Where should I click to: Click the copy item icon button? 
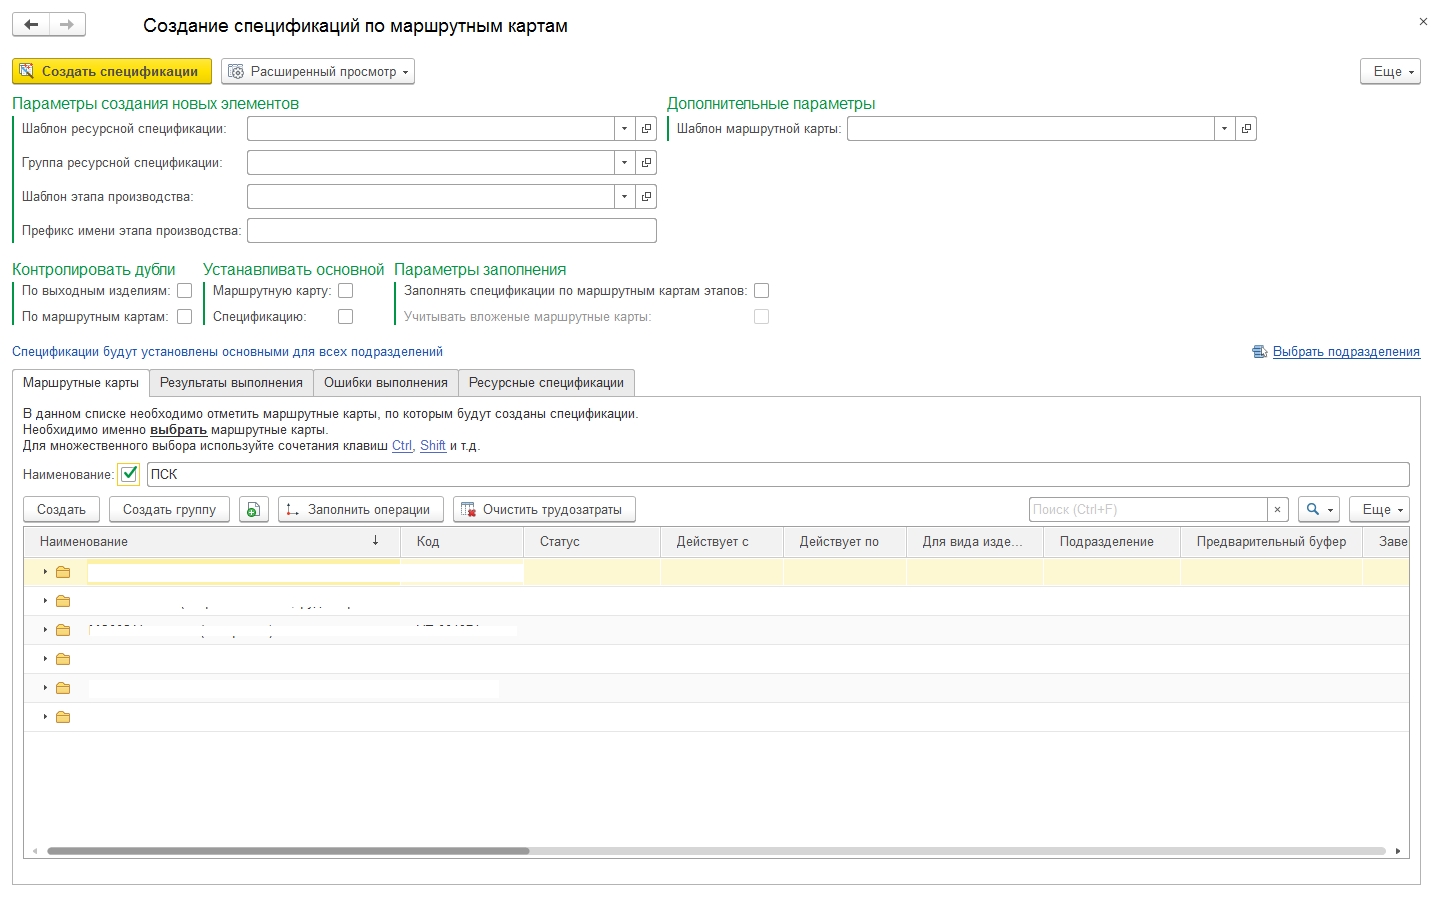click(x=254, y=510)
